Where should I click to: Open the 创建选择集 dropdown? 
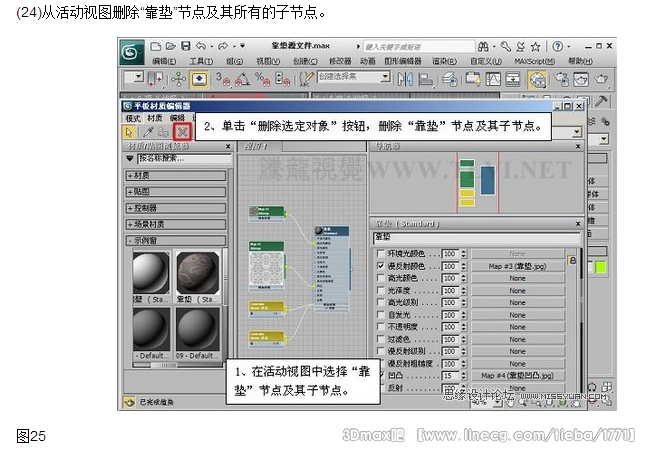click(x=385, y=77)
